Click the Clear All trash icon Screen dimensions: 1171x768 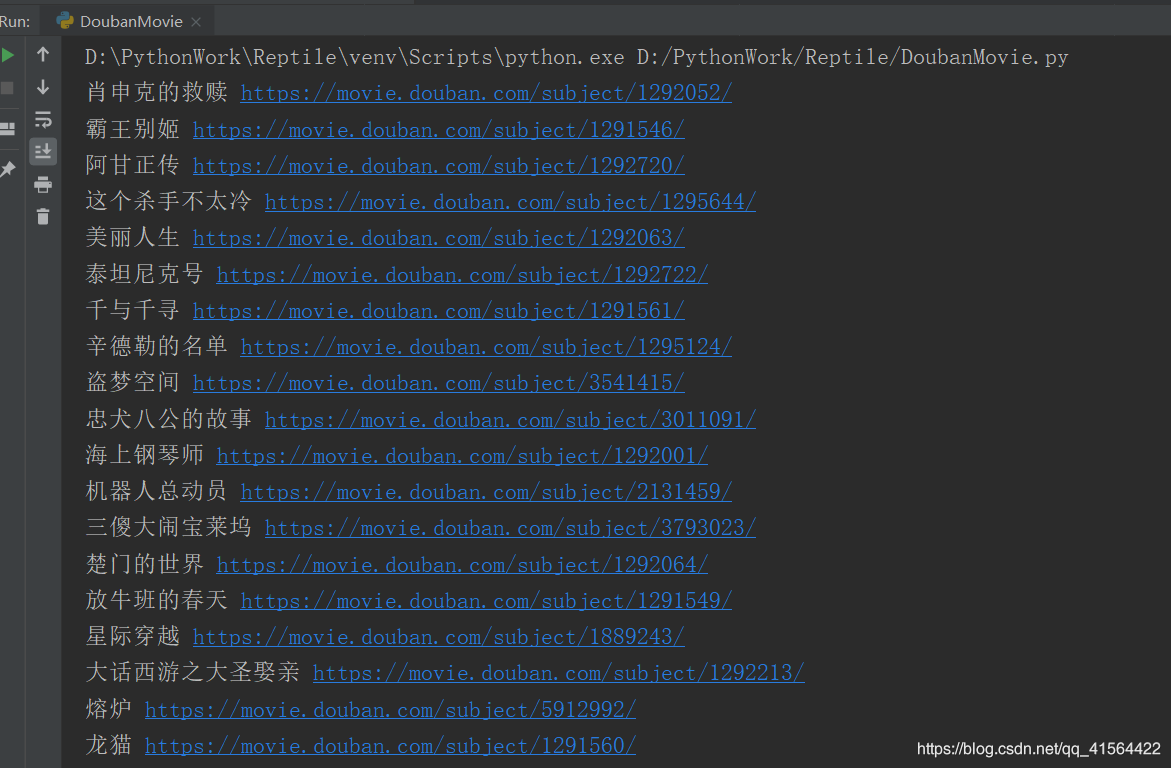(x=43, y=217)
